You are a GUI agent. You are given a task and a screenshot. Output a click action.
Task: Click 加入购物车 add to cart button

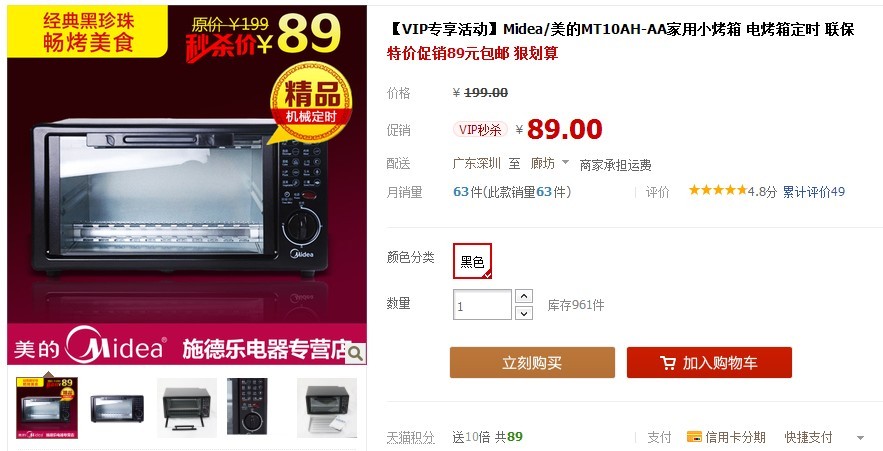(x=710, y=363)
